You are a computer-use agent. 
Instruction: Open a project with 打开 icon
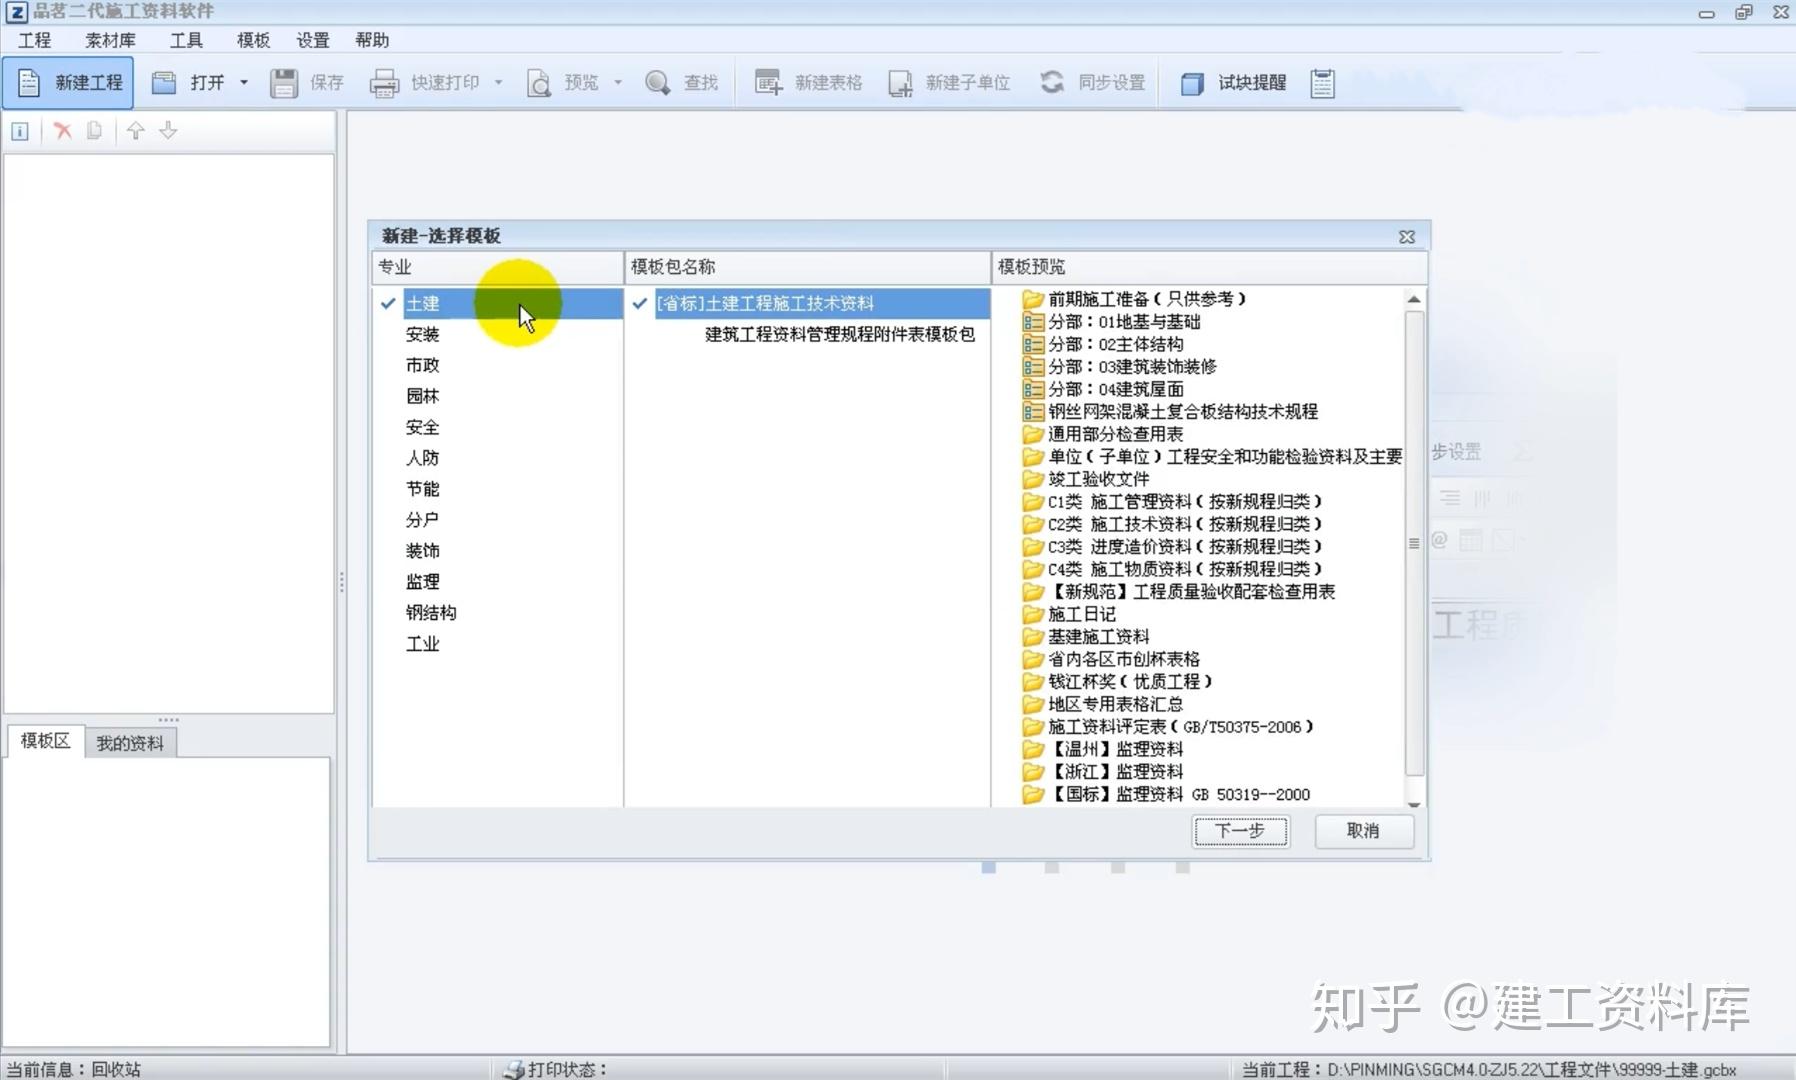164,83
